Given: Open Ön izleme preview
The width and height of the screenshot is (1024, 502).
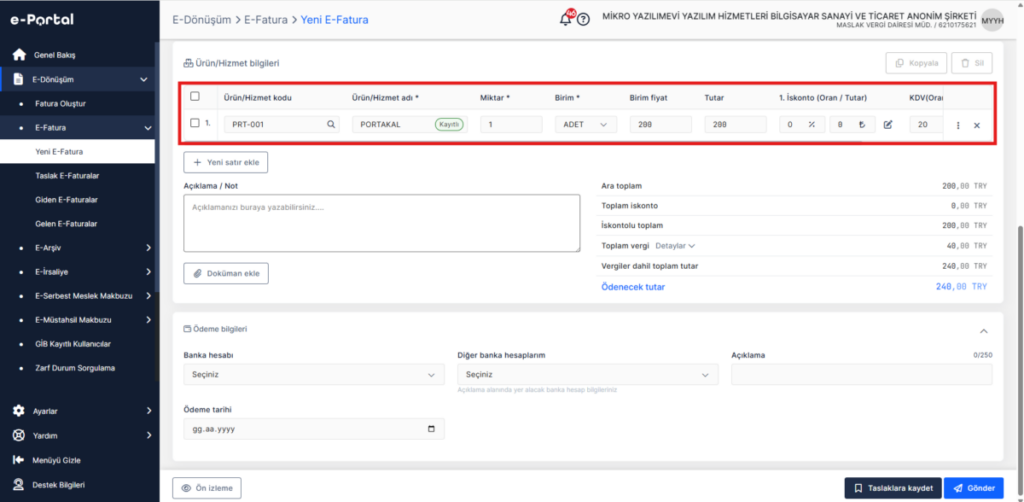Looking at the screenshot, I should pos(207,488).
